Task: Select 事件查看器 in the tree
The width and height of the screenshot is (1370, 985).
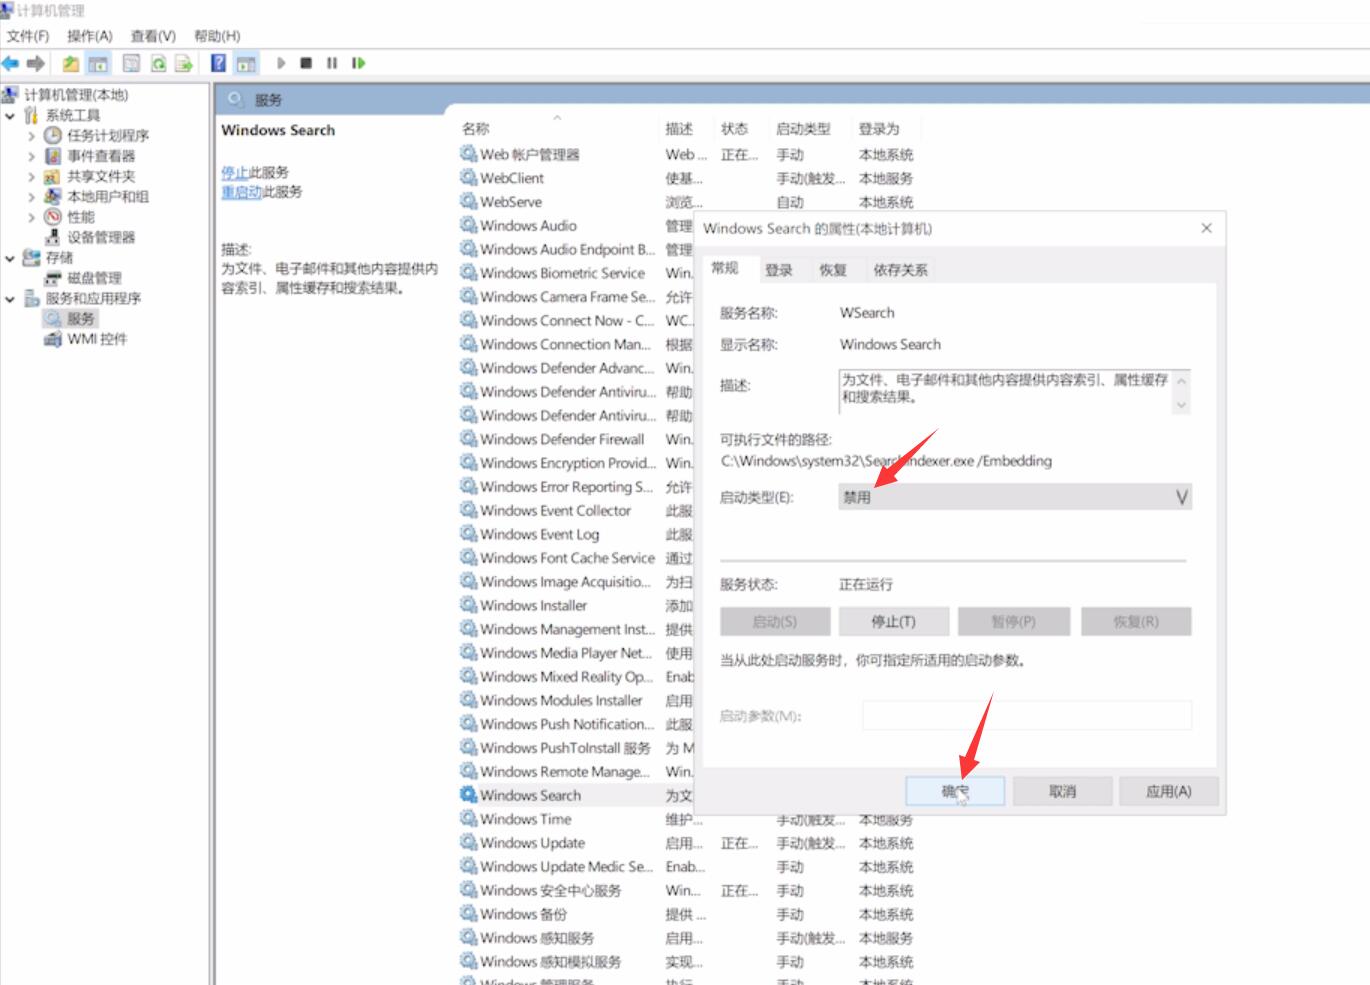Action: pos(101,156)
